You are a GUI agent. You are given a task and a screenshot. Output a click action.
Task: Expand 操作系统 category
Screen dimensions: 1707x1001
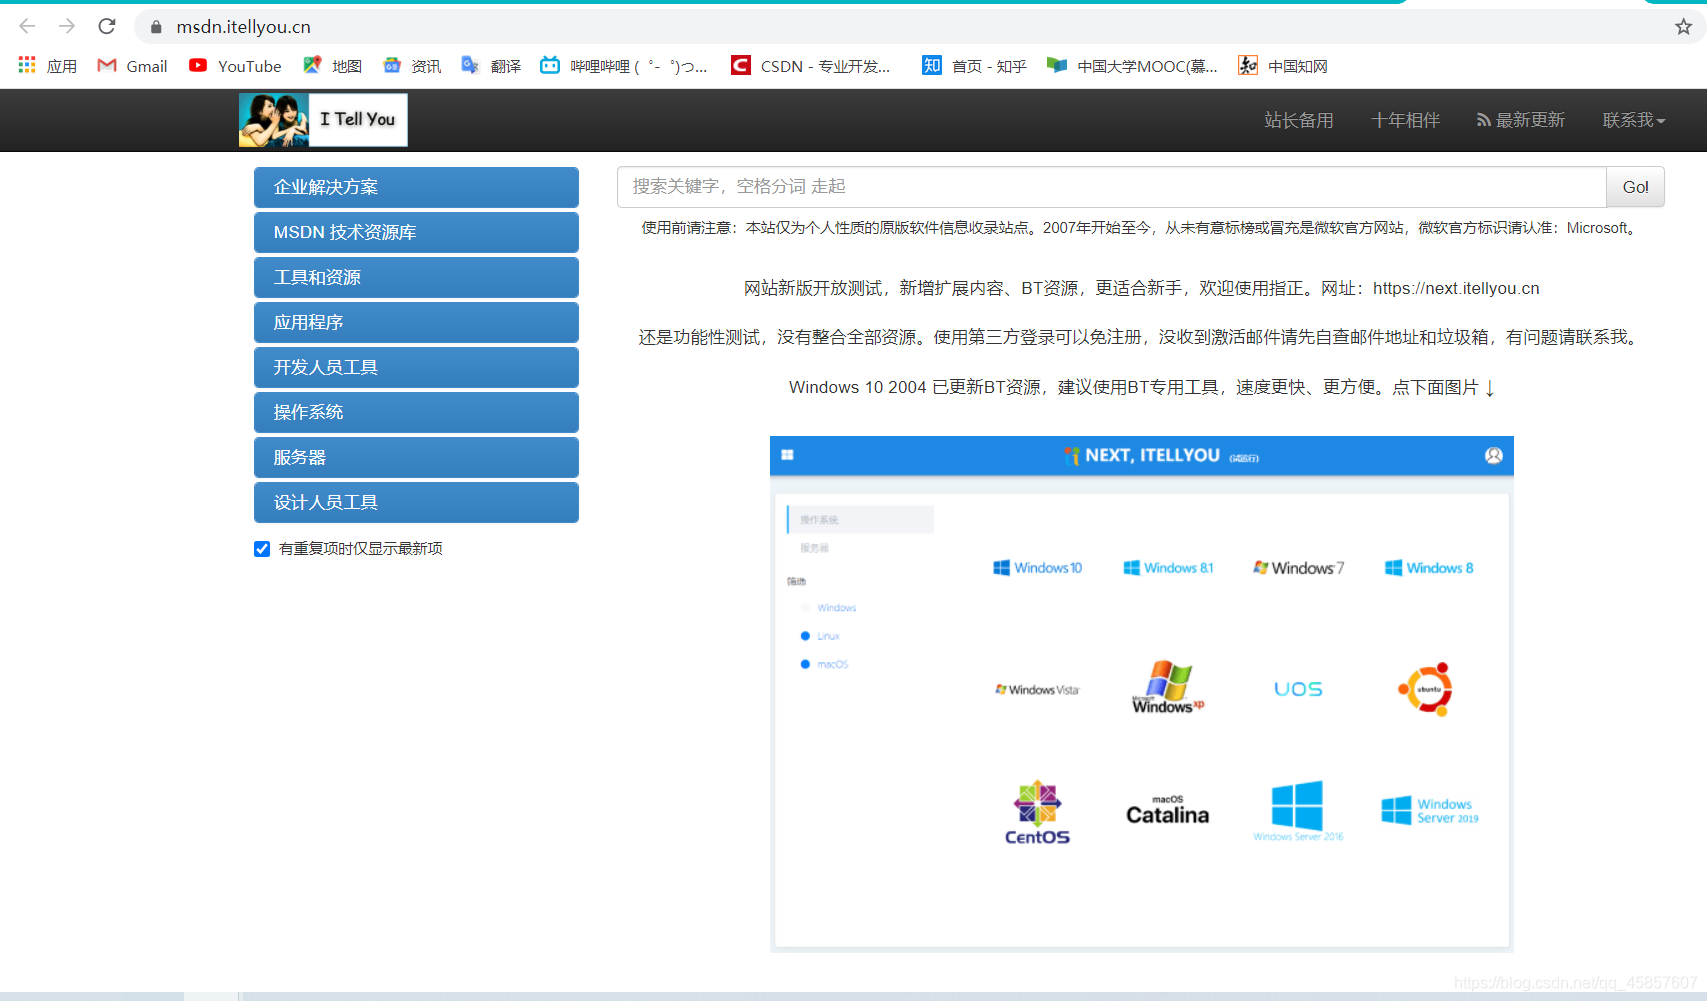[x=416, y=412]
